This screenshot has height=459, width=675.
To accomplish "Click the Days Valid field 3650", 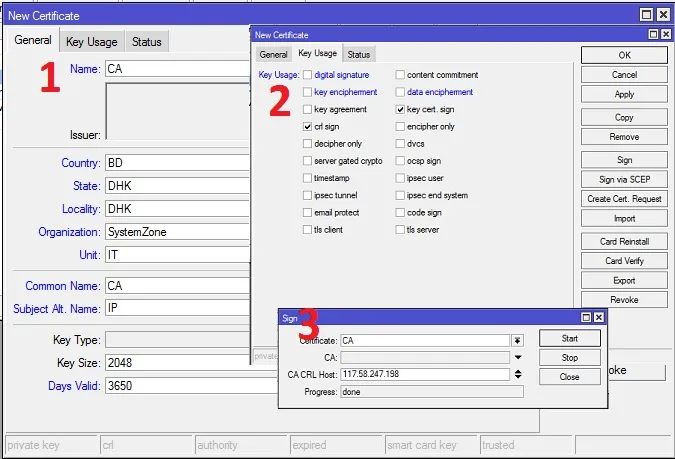I will click(192, 386).
